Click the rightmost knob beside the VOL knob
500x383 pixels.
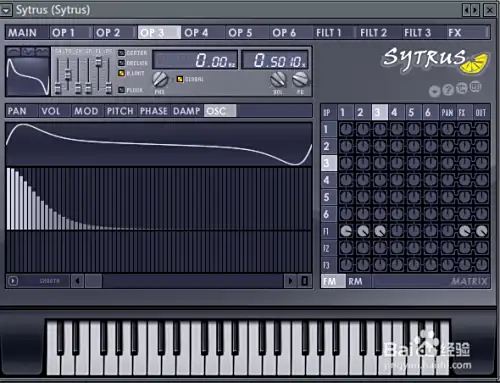coord(300,79)
